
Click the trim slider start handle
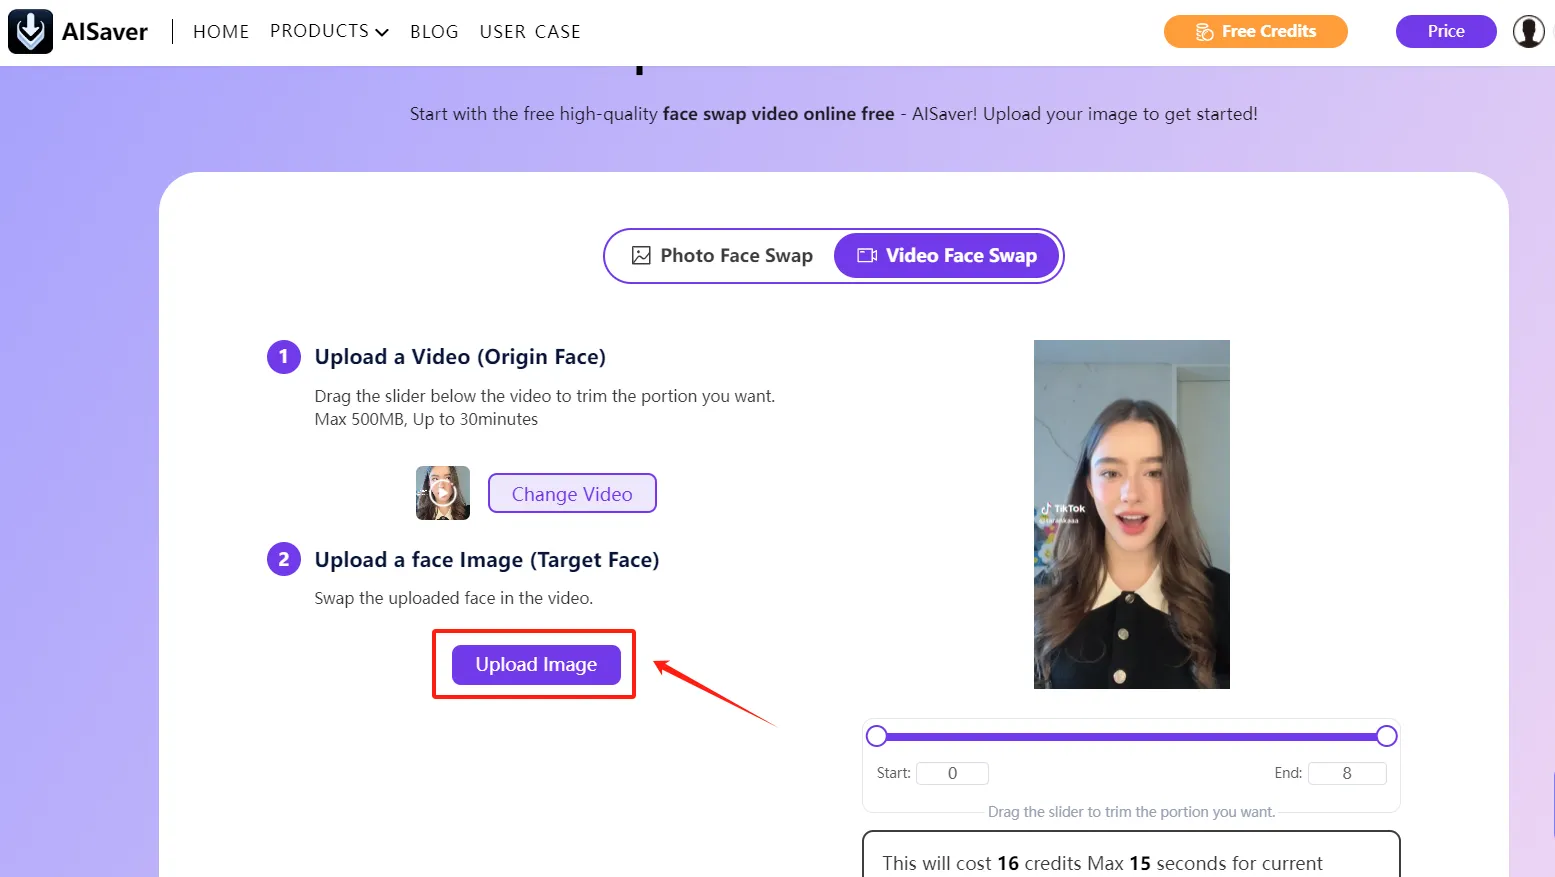pos(877,736)
